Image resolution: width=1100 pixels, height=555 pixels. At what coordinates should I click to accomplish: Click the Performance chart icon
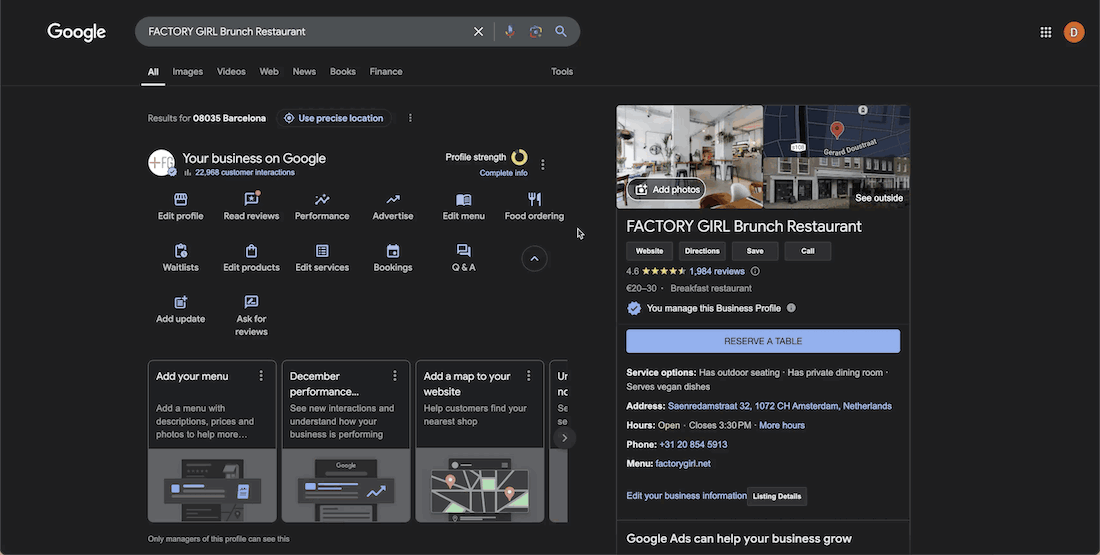pyautogui.click(x=322, y=200)
